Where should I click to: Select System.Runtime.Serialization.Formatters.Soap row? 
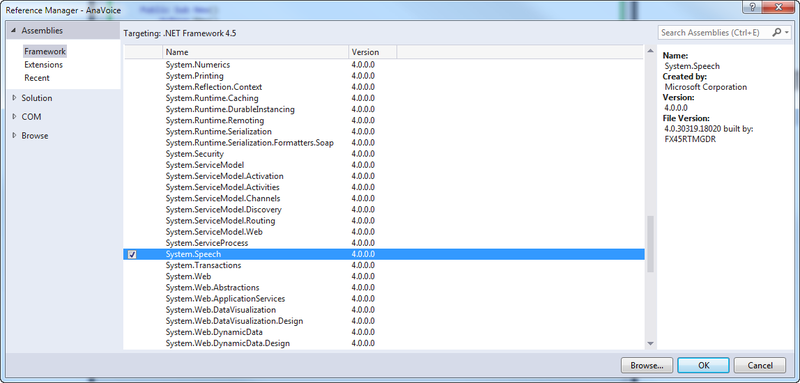[x=384, y=143]
